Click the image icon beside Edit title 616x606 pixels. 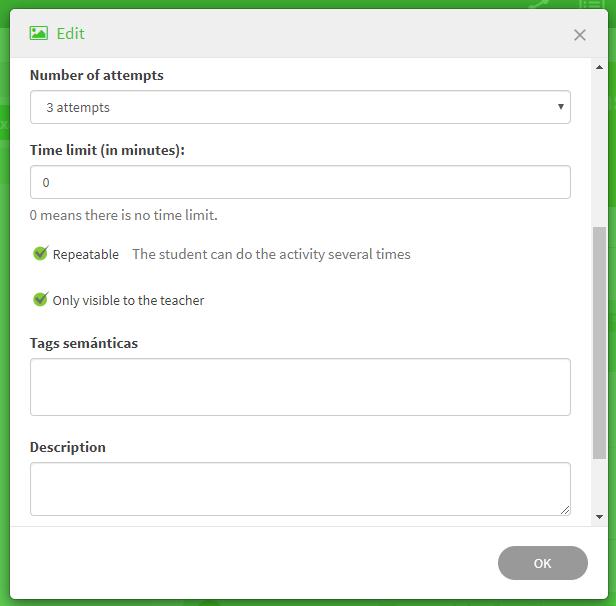pos(39,33)
